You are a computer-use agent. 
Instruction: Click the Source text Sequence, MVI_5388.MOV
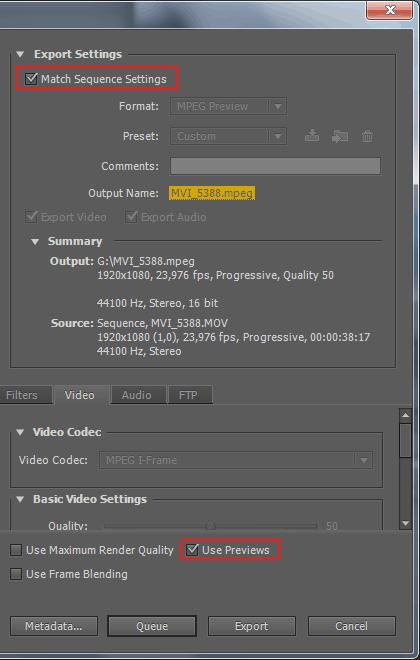pyautogui.click(x=162, y=323)
